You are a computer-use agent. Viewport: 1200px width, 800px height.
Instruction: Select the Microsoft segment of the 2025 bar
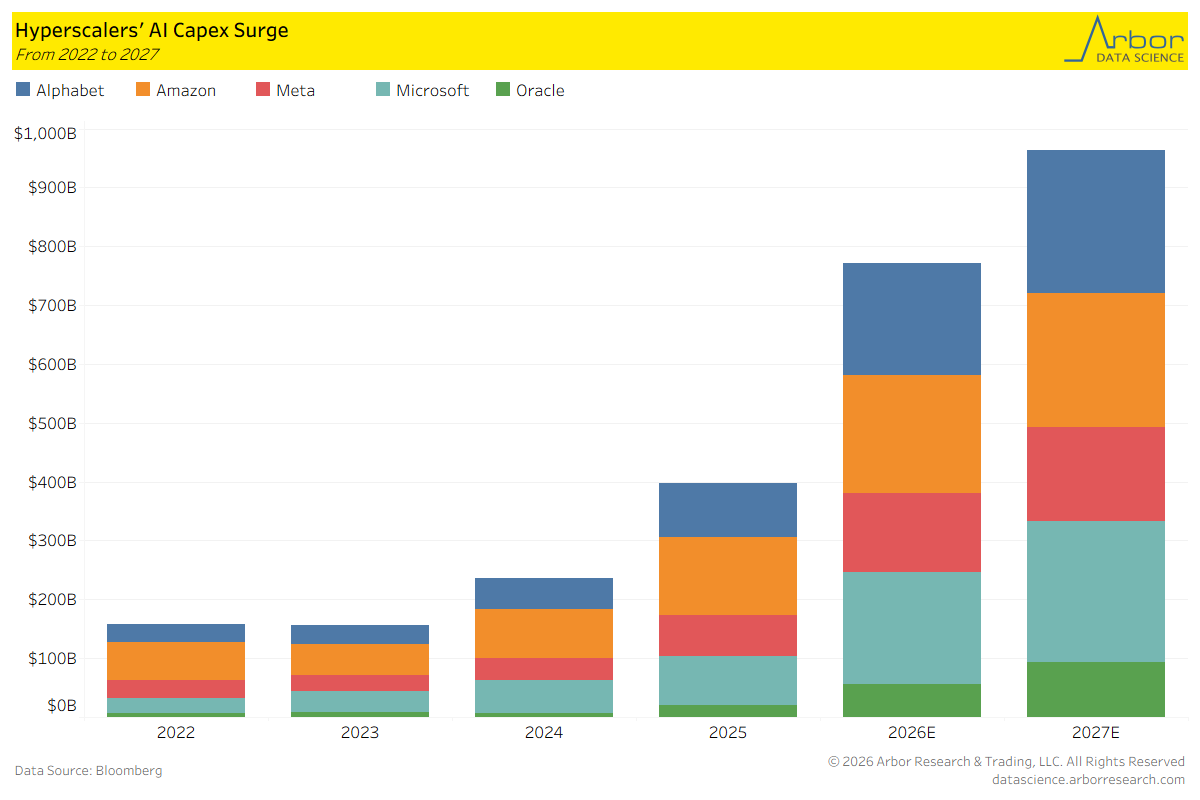click(728, 680)
